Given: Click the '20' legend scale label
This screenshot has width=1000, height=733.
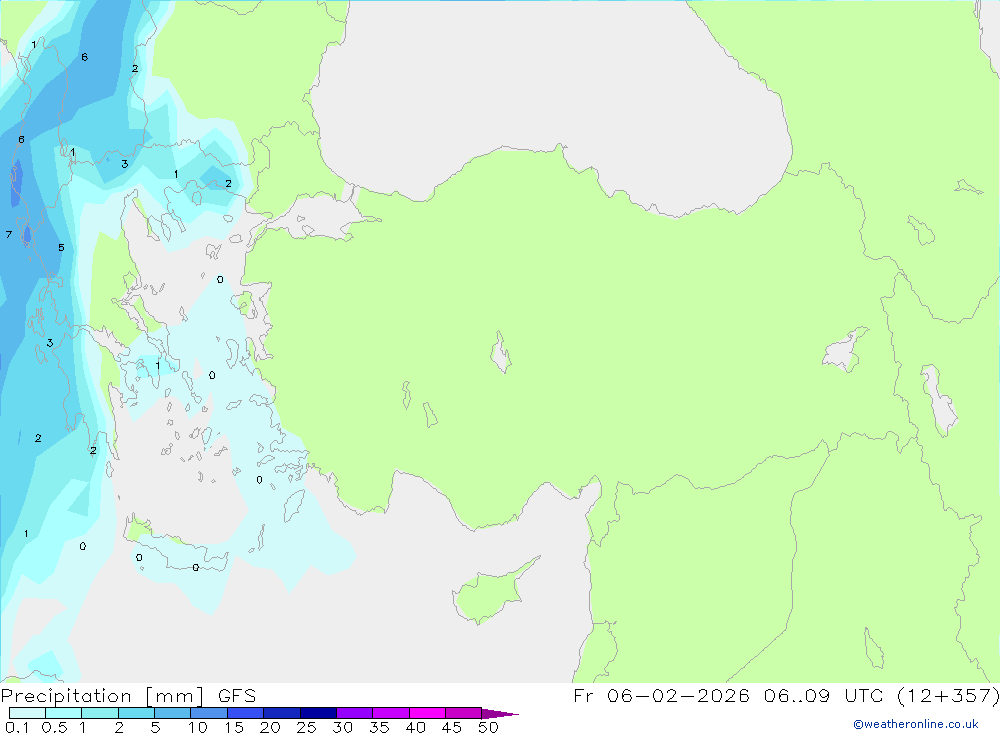Looking at the screenshot, I should 270,727.
